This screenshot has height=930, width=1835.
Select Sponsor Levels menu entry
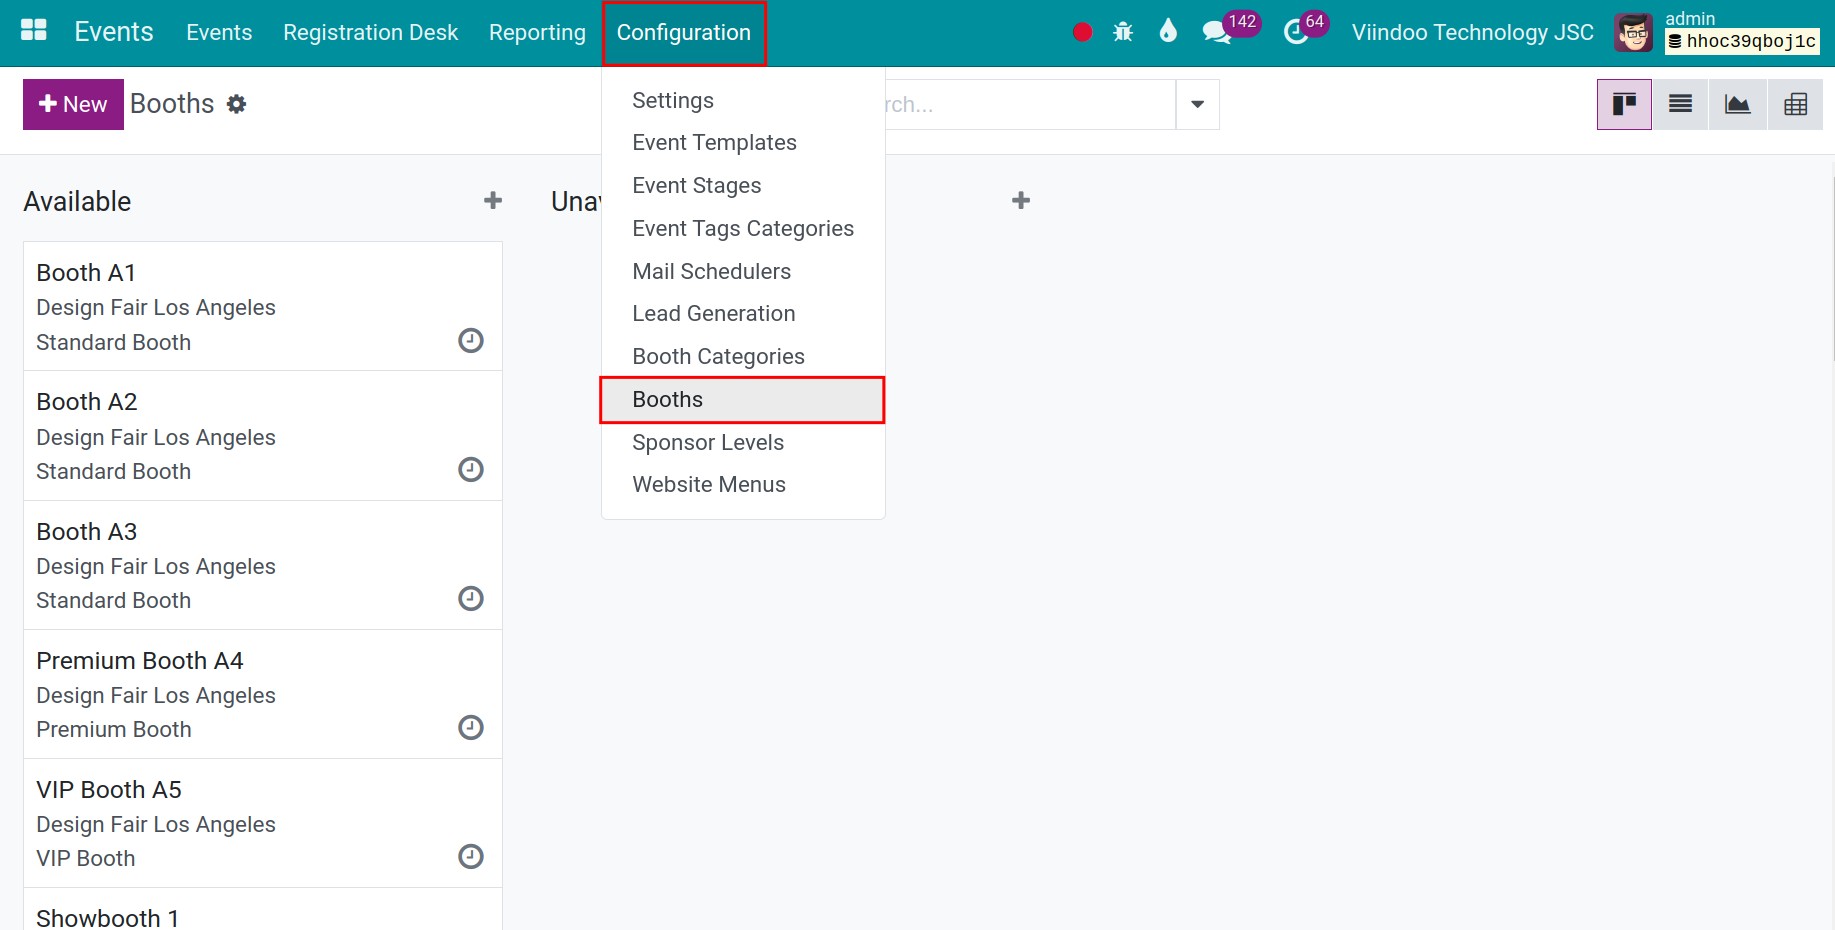743,443
